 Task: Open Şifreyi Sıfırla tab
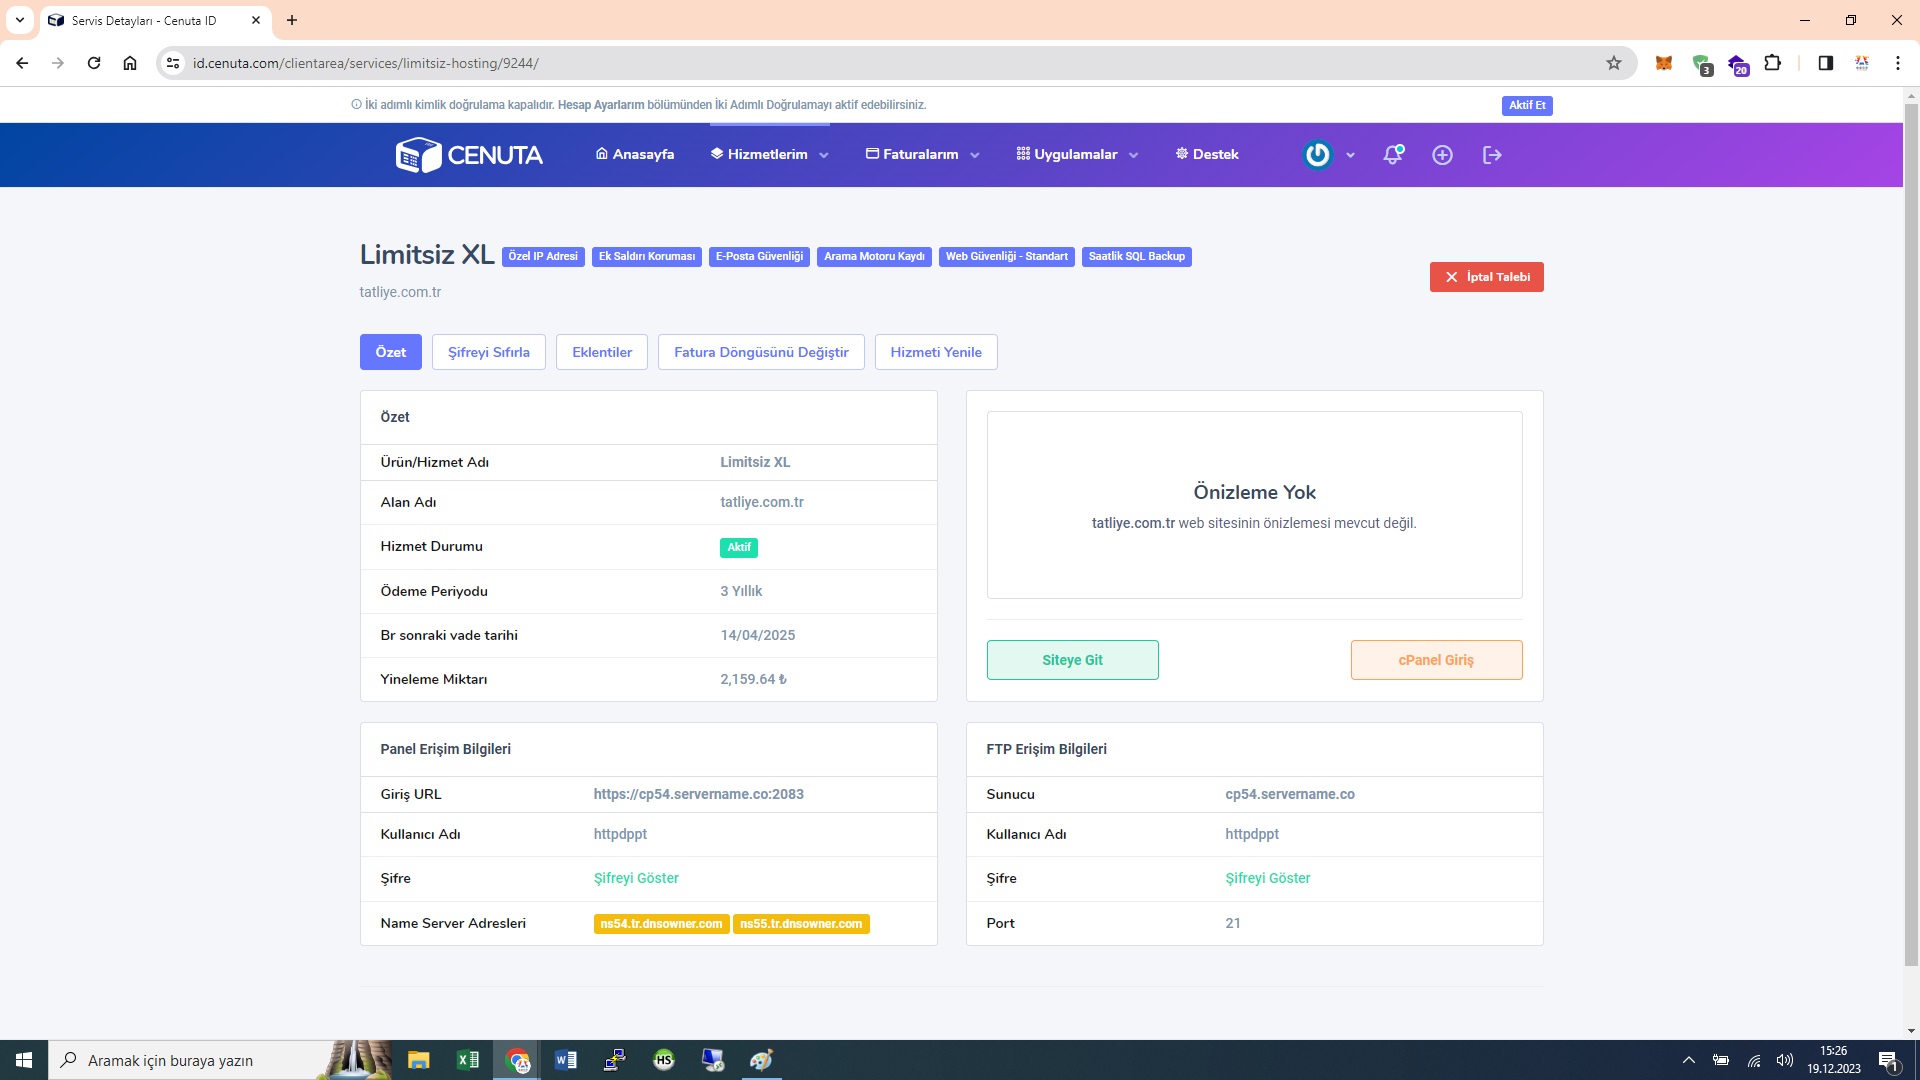tap(488, 352)
